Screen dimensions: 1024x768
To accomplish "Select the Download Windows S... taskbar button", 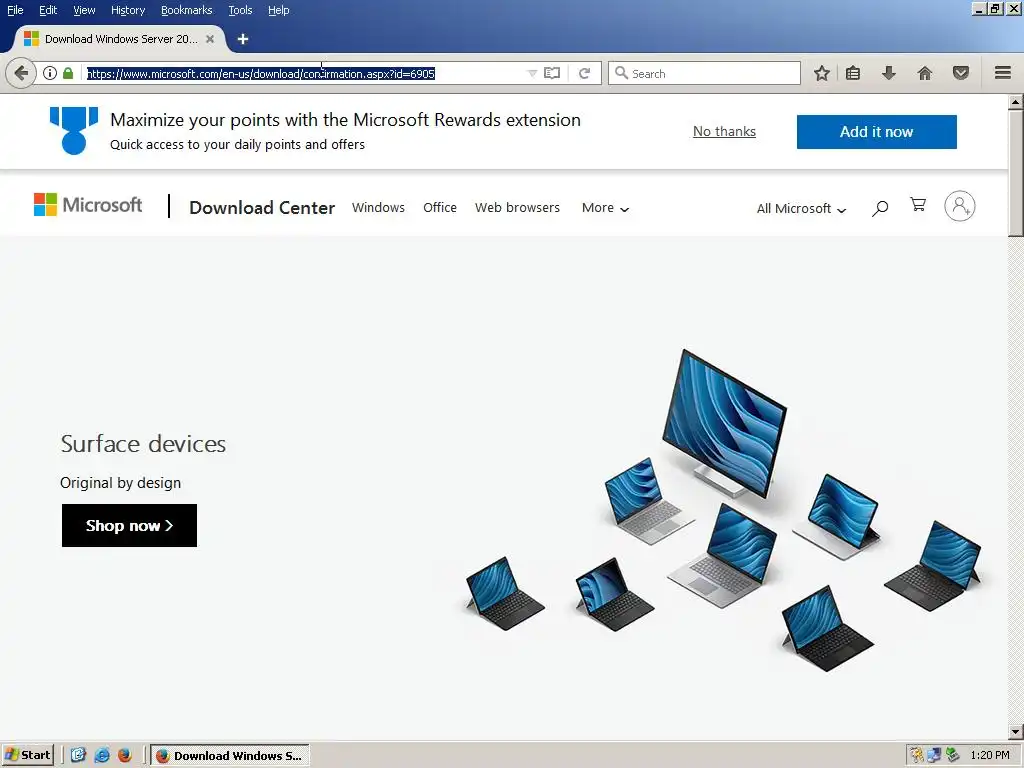I will 230,756.
